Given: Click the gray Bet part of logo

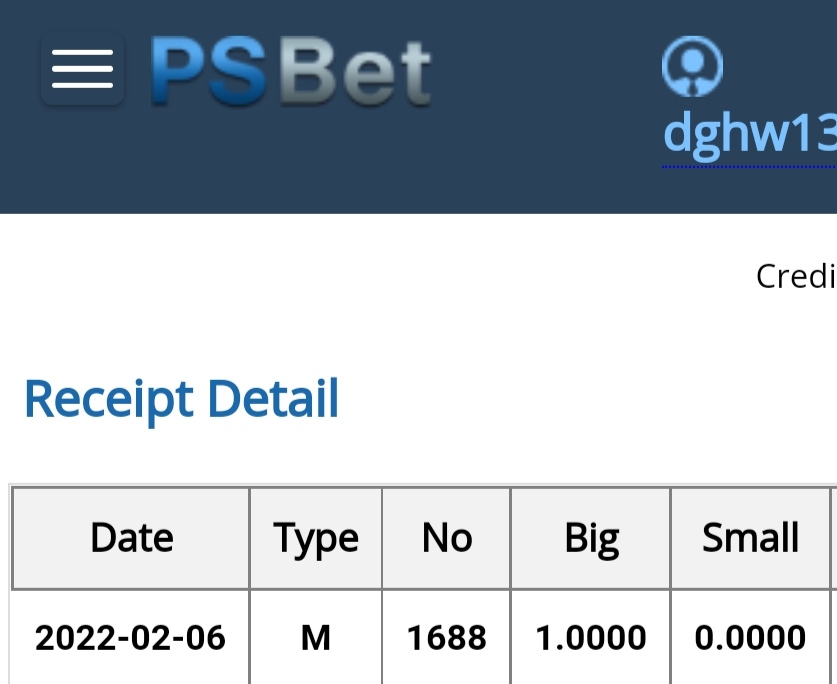Looking at the screenshot, I should (349, 72).
